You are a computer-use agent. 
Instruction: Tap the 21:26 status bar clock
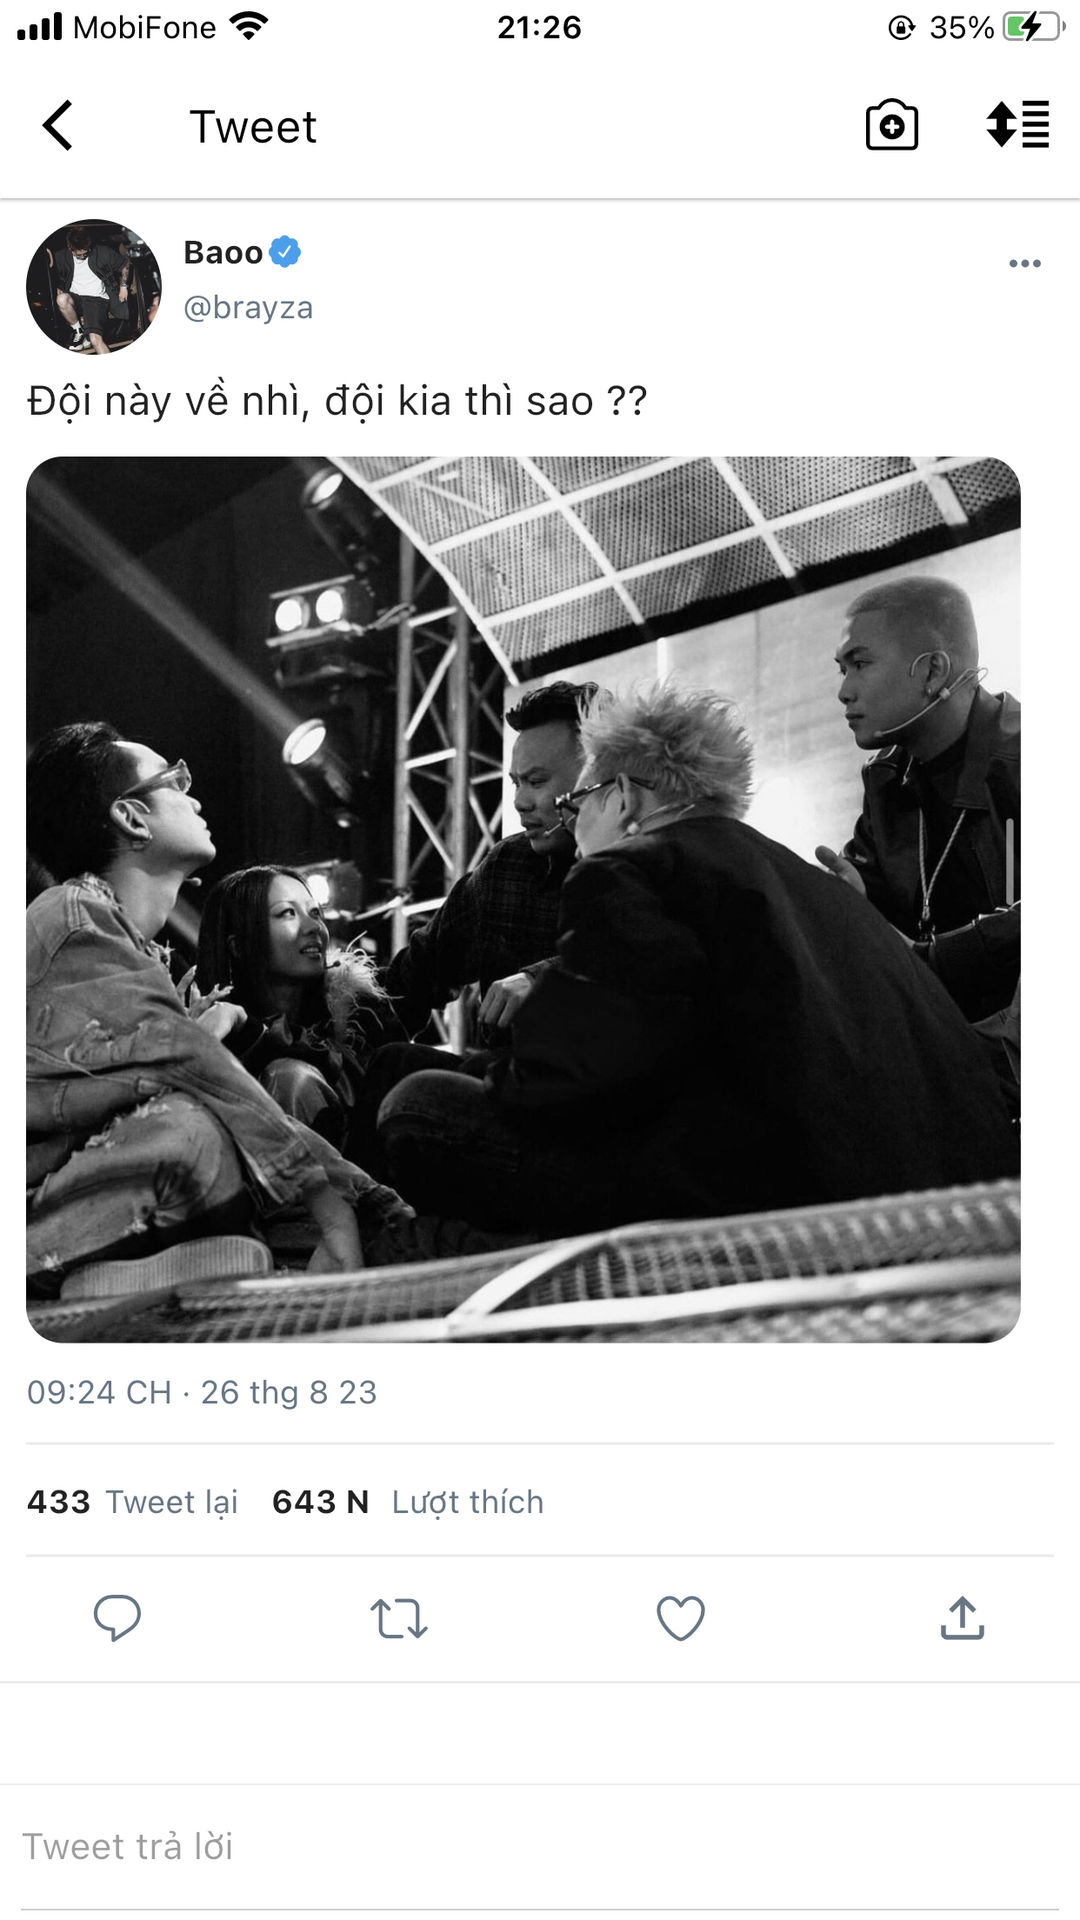540,27
